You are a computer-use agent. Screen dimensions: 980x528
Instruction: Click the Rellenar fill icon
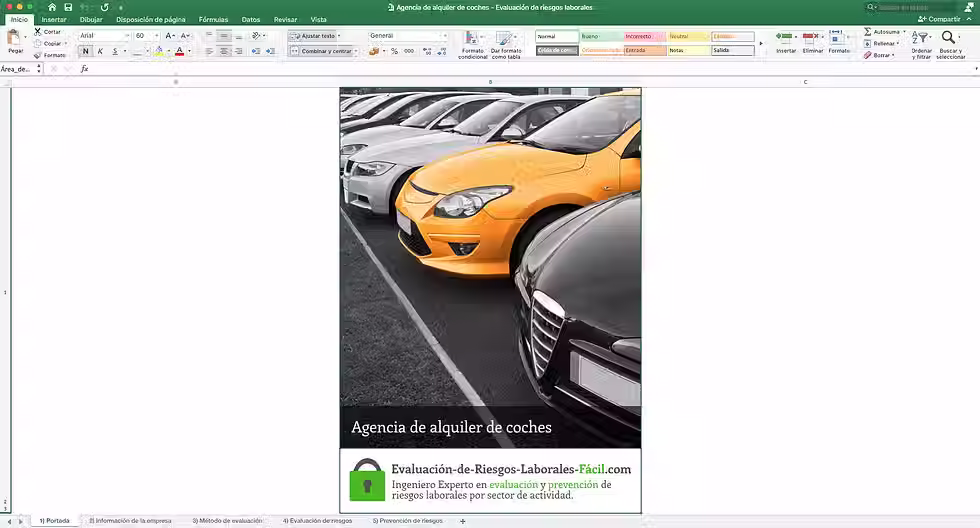click(x=868, y=44)
